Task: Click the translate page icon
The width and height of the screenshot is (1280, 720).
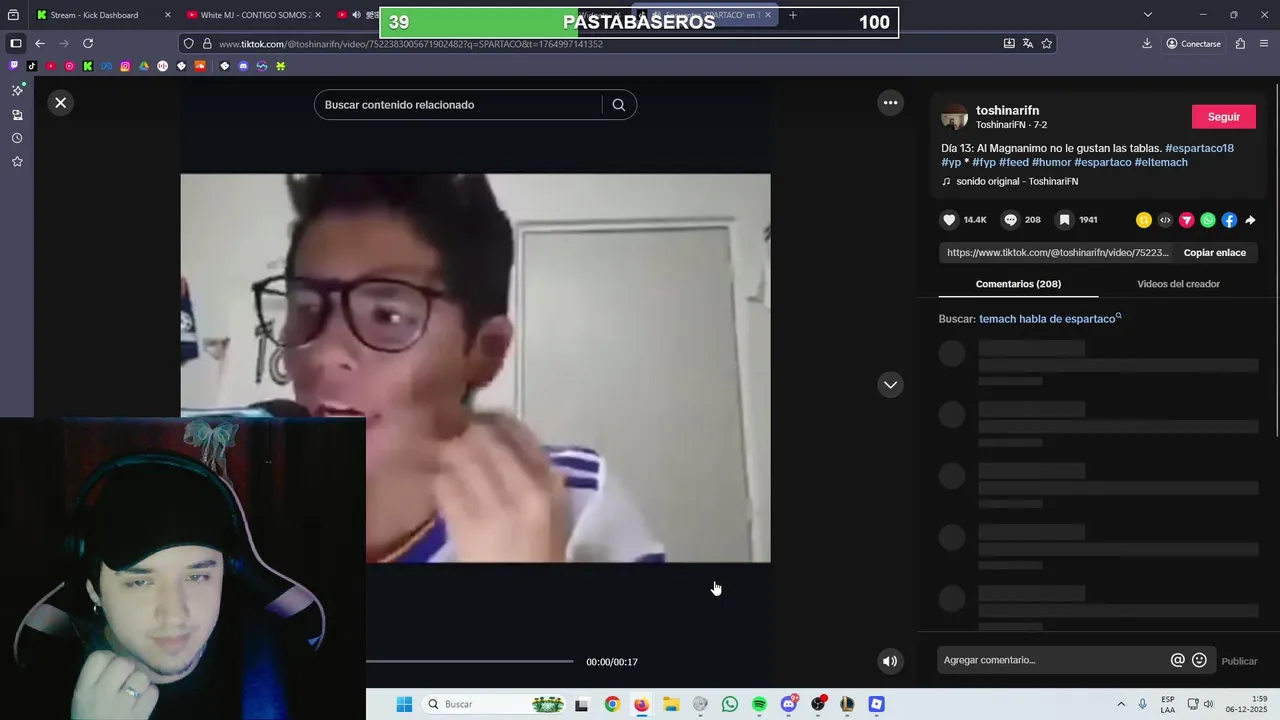Action: (1028, 43)
